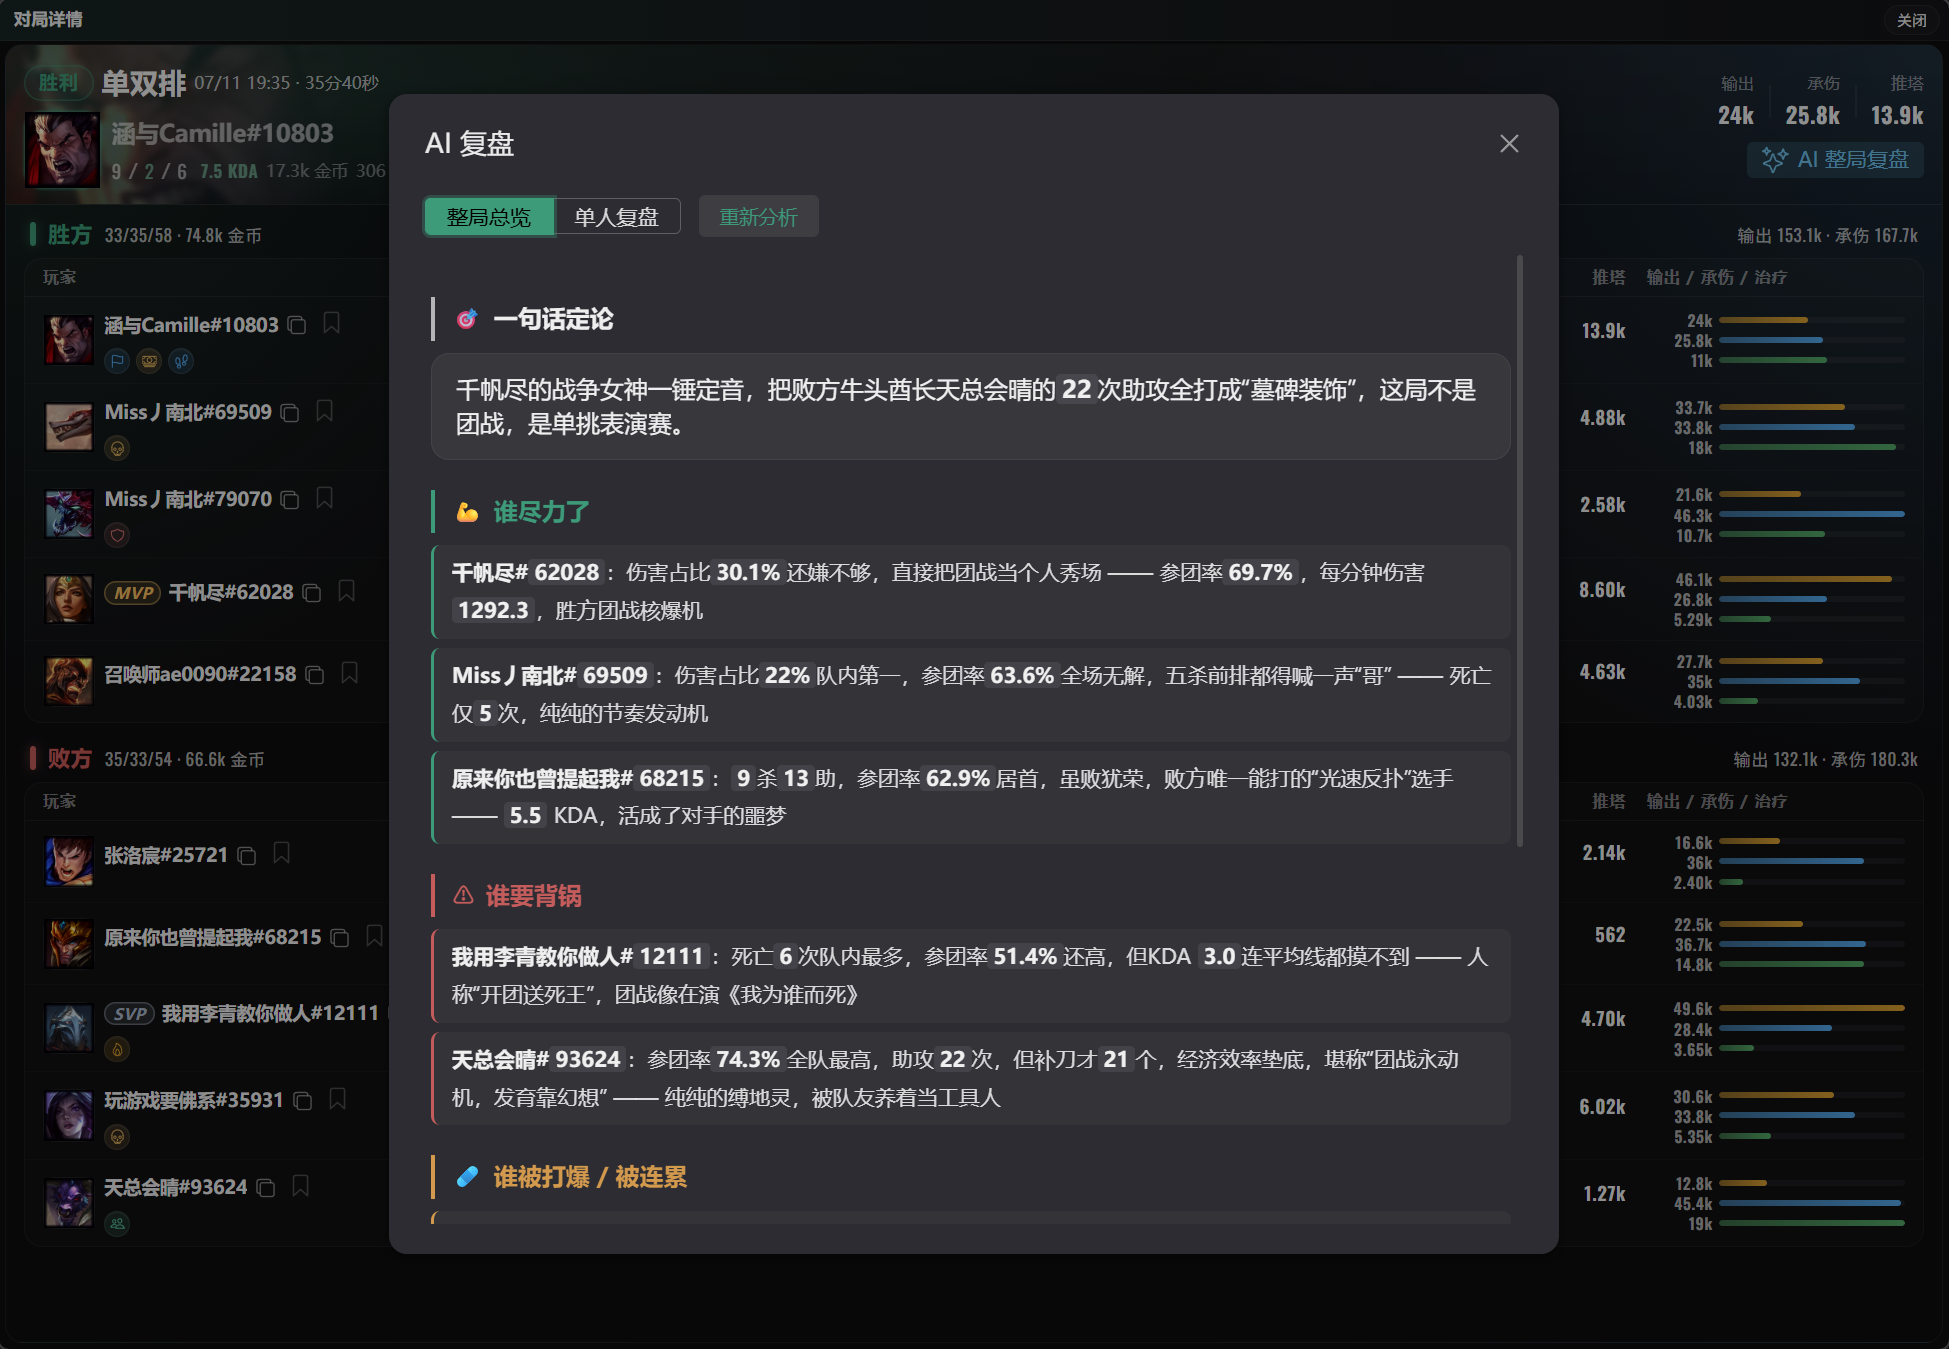This screenshot has height=1349, width=1949.
Task: Copy name icon beside 原来你也曾提起我#68215
Action: (340, 938)
